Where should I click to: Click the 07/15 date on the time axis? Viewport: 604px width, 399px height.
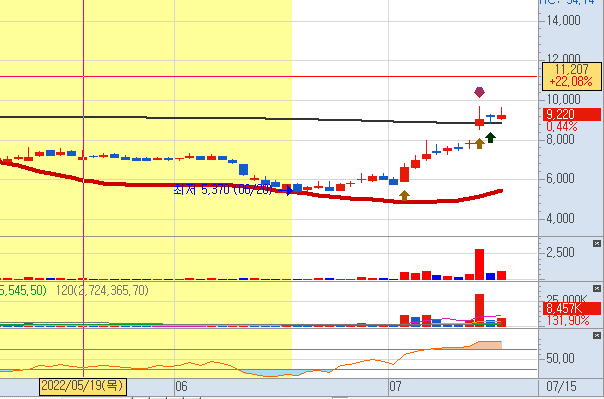click(x=562, y=386)
